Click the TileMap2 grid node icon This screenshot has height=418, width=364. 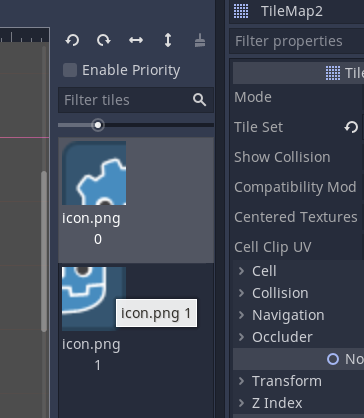tap(241, 11)
